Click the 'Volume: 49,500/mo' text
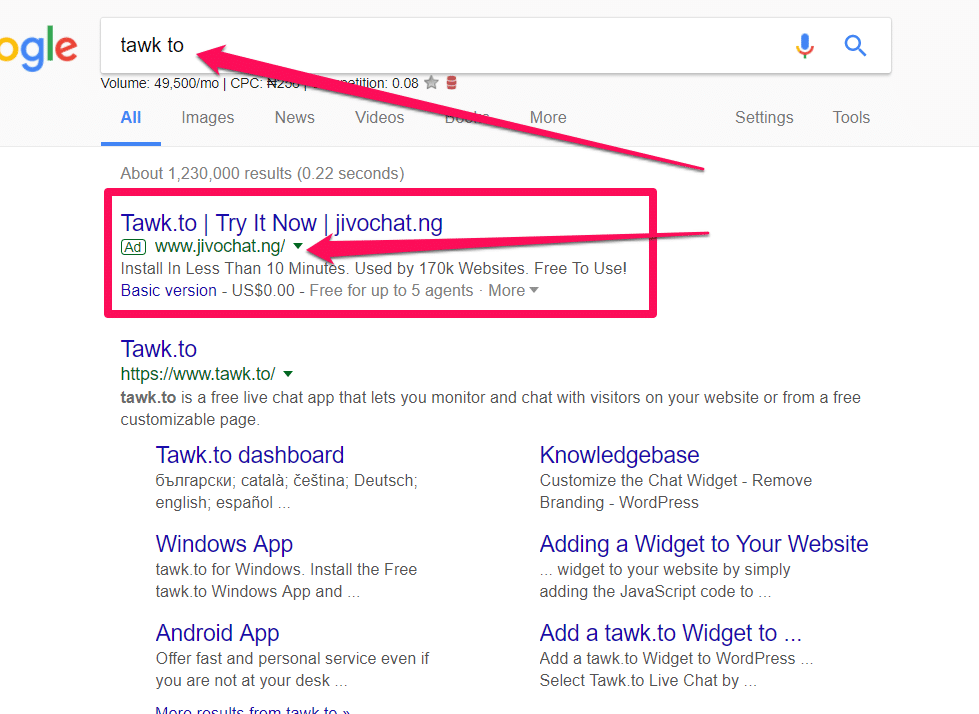Screen dimensions: 979x714 (160, 84)
